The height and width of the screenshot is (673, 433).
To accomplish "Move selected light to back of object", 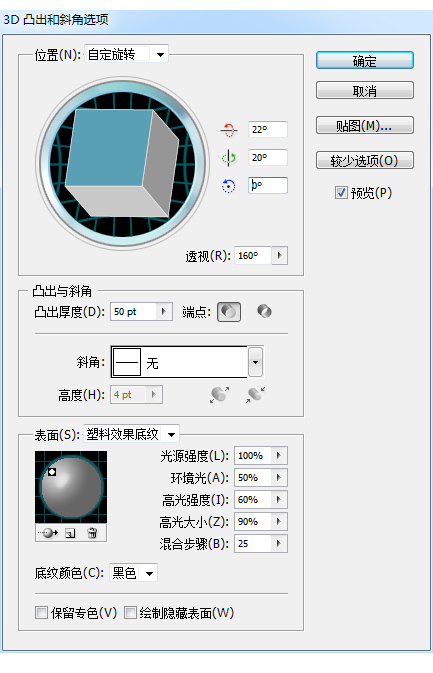I will pos(48,533).
